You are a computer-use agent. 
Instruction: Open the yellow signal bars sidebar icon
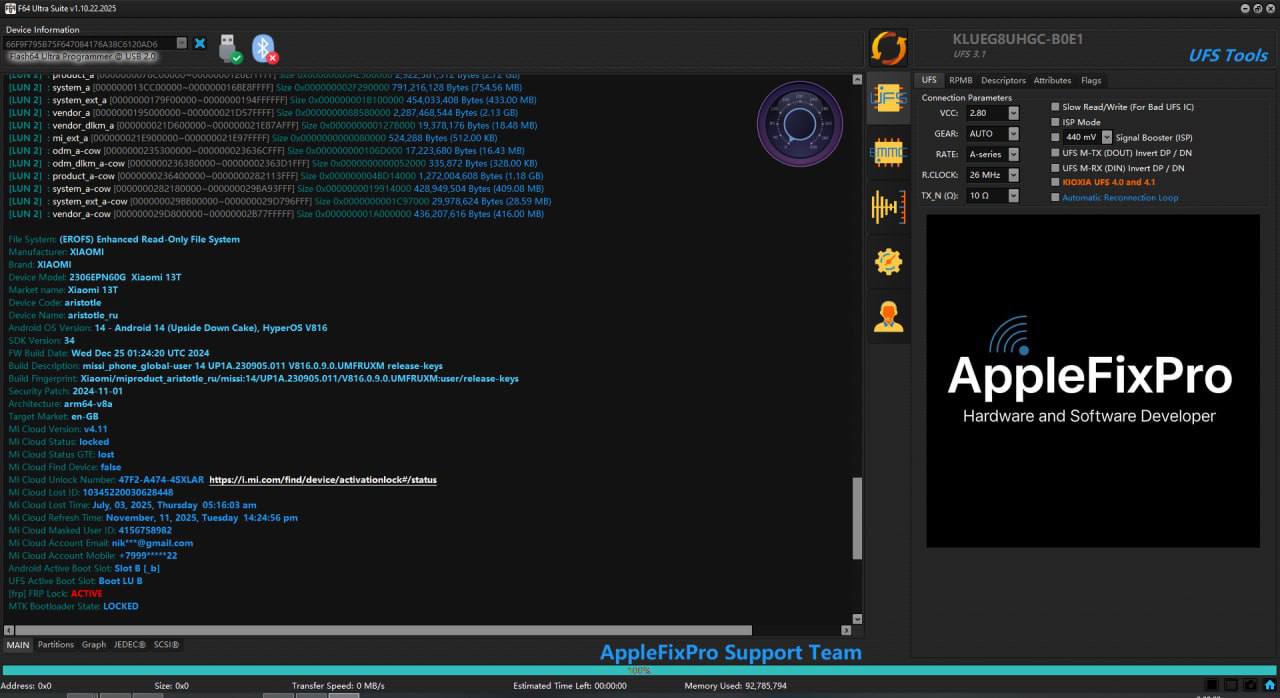point(888,207)
